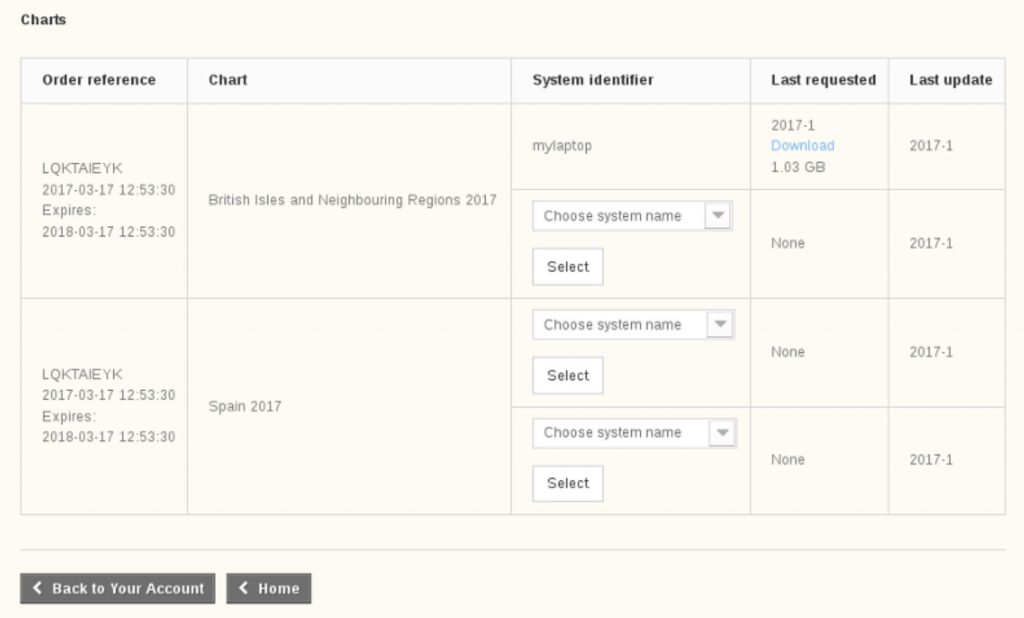This screenshot has width=1024, height=618.
Task: Expand last Spain 2017 system name dropdown
Action: [x=632, y=433]
